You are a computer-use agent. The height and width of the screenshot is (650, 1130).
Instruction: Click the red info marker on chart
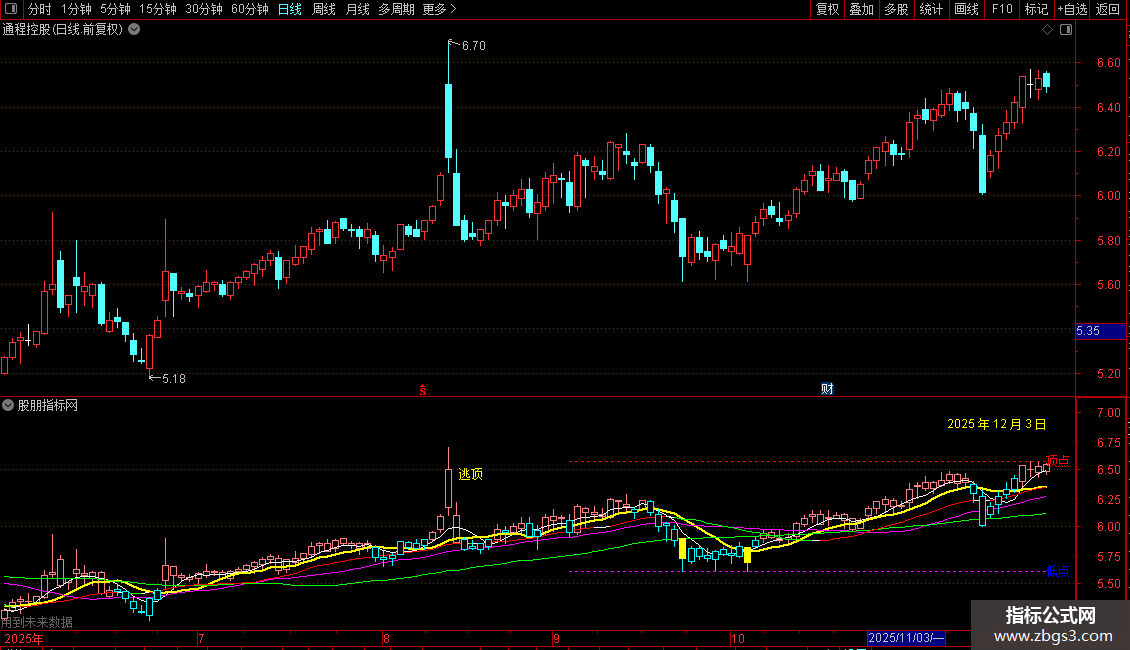tap(423, 390)
